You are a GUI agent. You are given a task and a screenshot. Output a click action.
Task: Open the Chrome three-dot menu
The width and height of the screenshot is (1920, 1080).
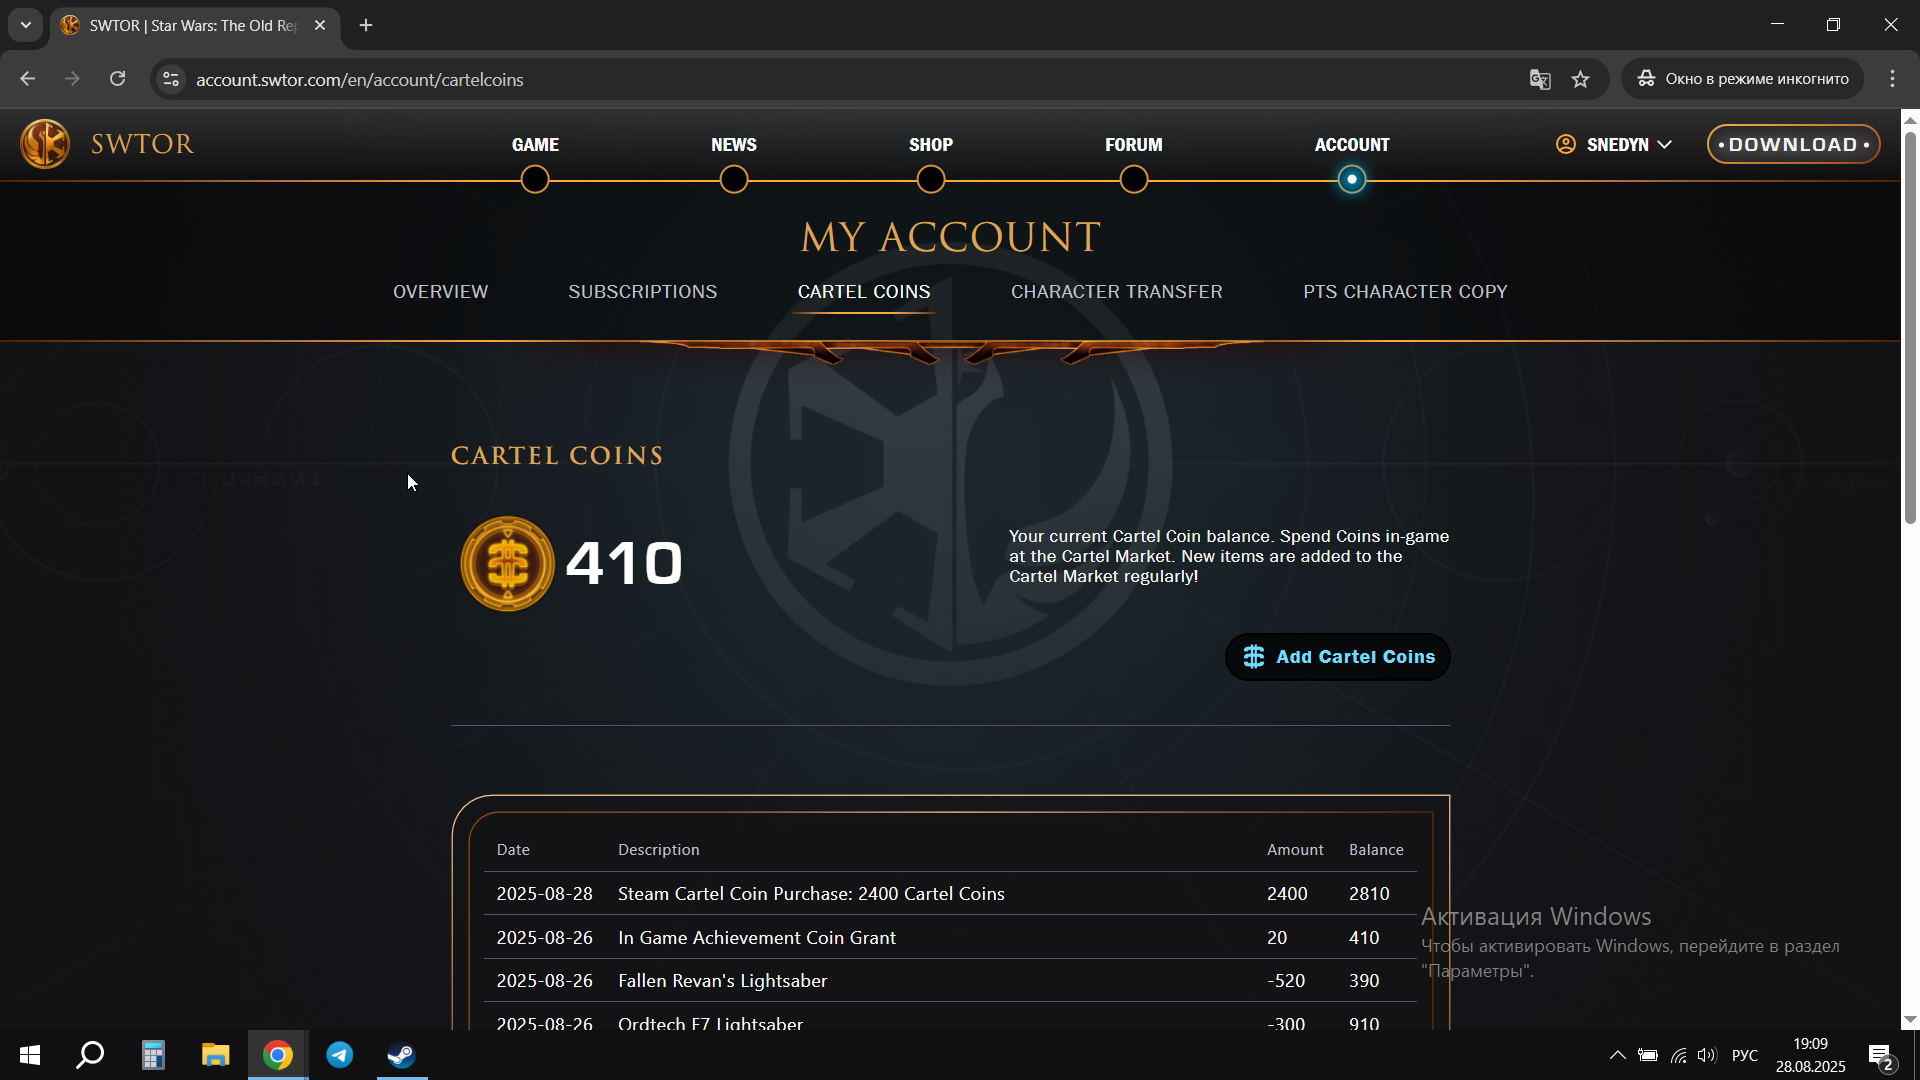click(1892, 79)
